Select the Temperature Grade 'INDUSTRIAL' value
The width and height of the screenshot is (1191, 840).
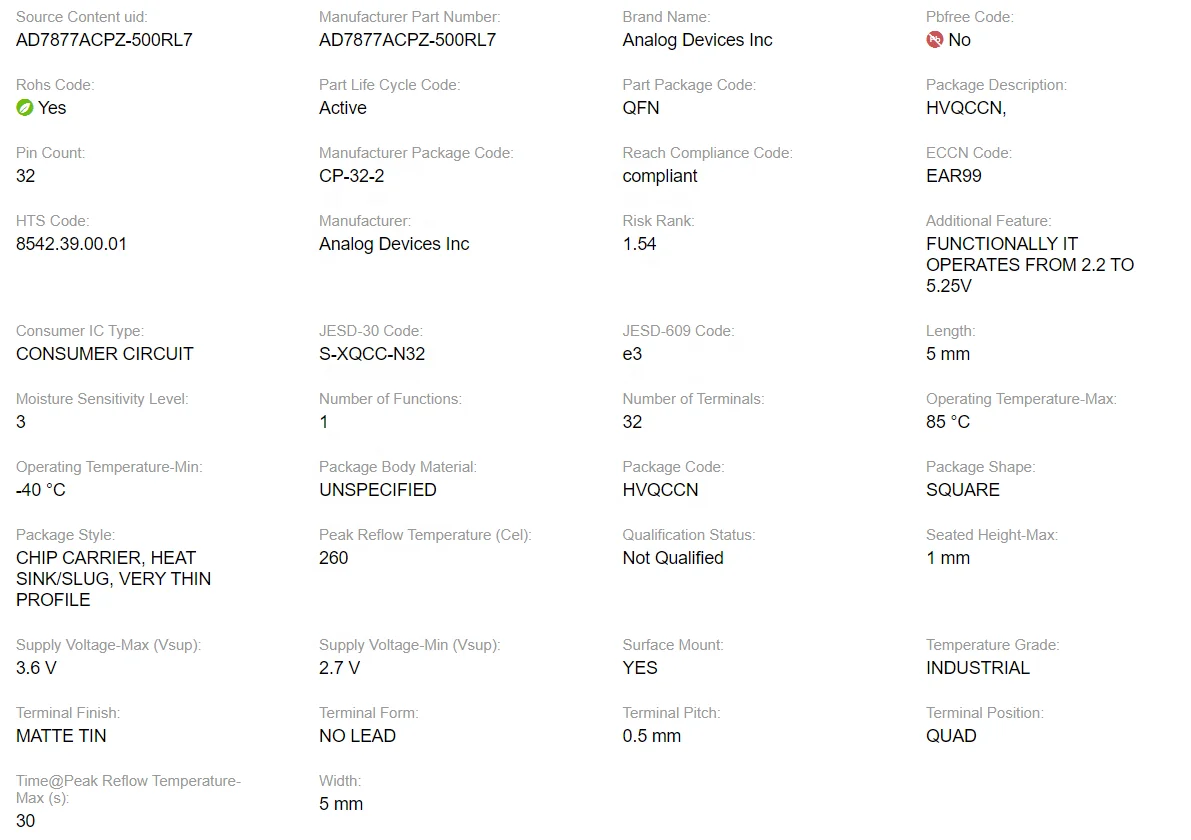[x=977, y=668]
